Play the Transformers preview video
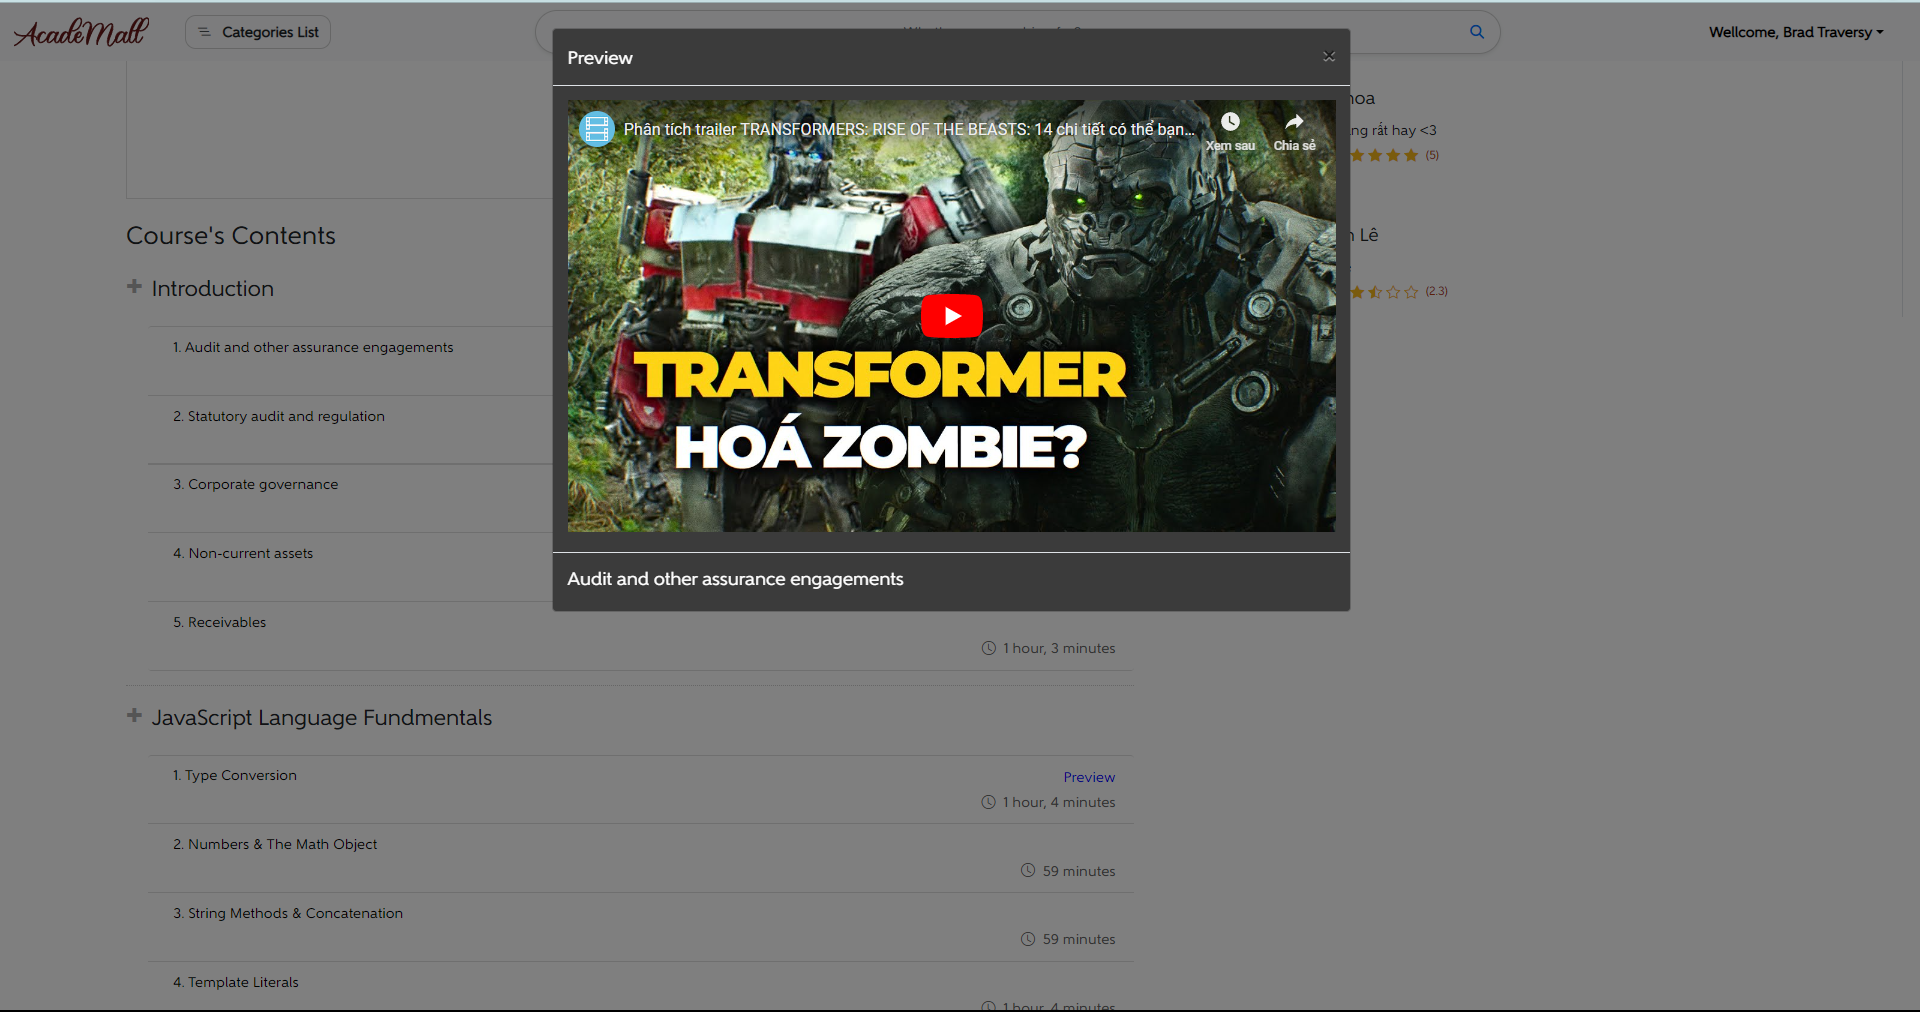This screenshot has width=1920, height=1012. click(951, 315)
